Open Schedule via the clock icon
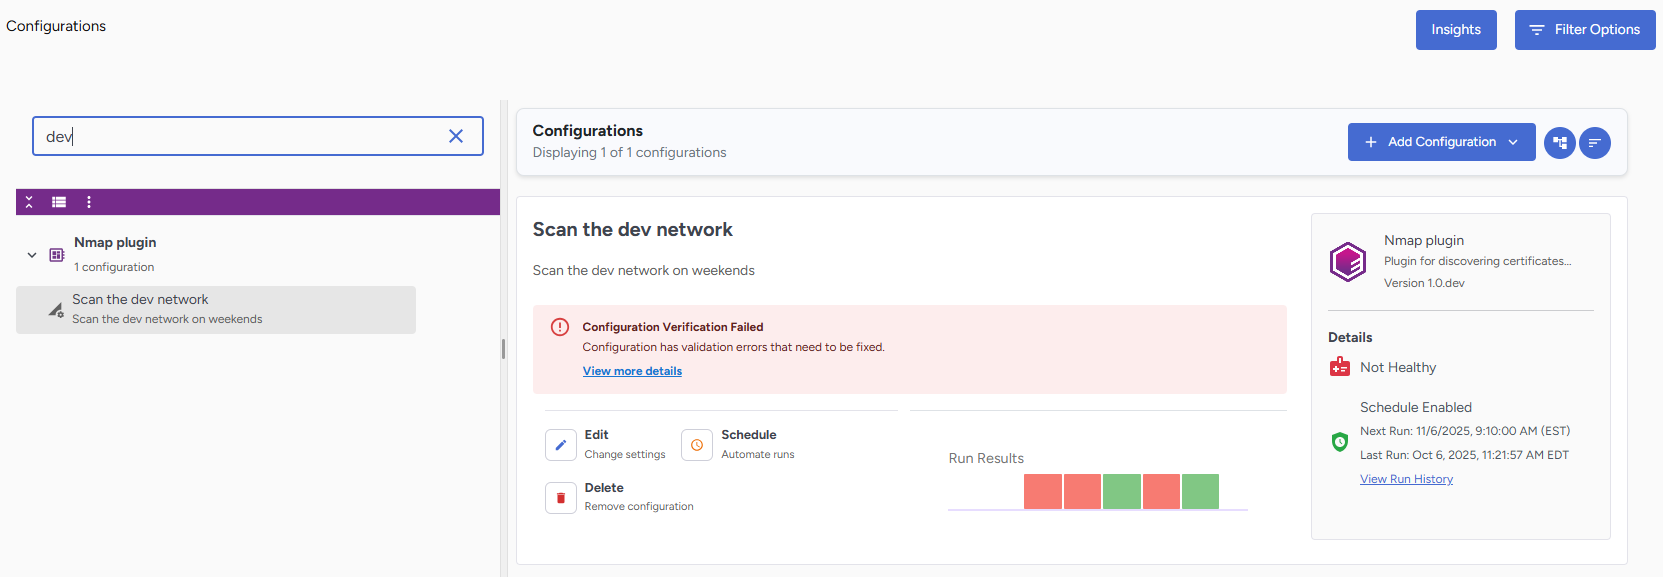The image size is (1663, 577). click(697, 445)
